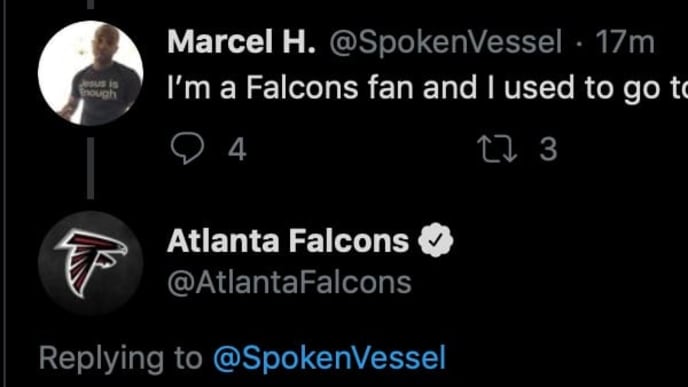Open the Atlanta Falcons logo avatar

[x=90, y=263]
